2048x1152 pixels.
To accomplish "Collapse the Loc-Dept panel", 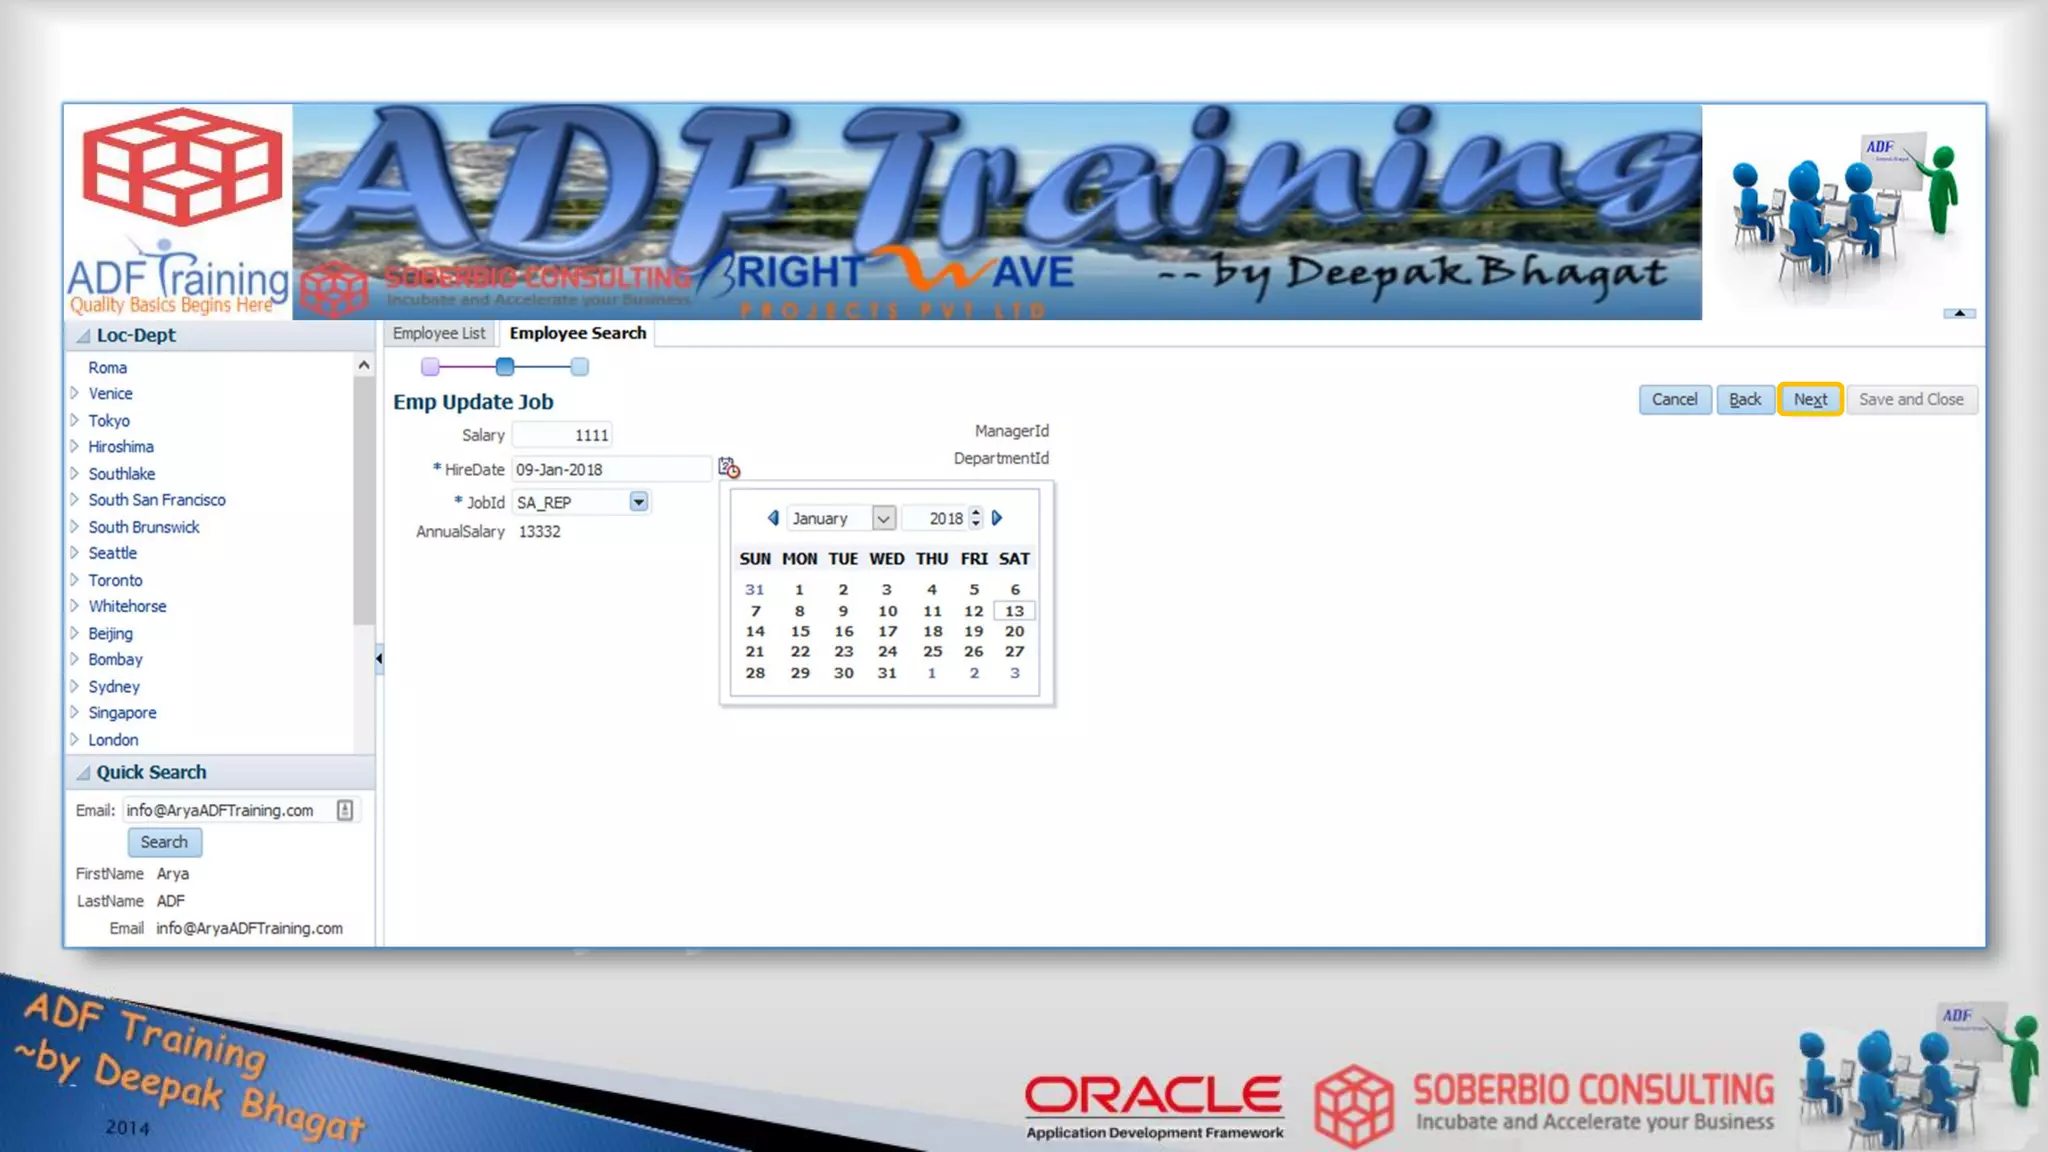I will pos(84,336).
